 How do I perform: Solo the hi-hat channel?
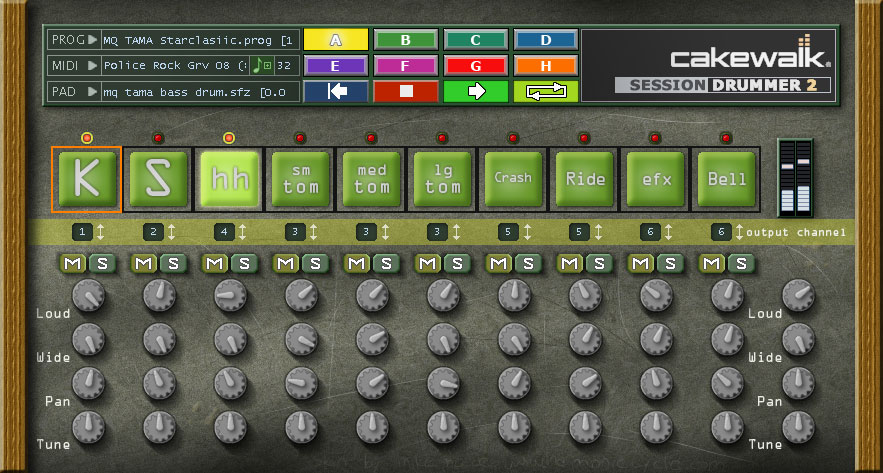tap(244, 263)
